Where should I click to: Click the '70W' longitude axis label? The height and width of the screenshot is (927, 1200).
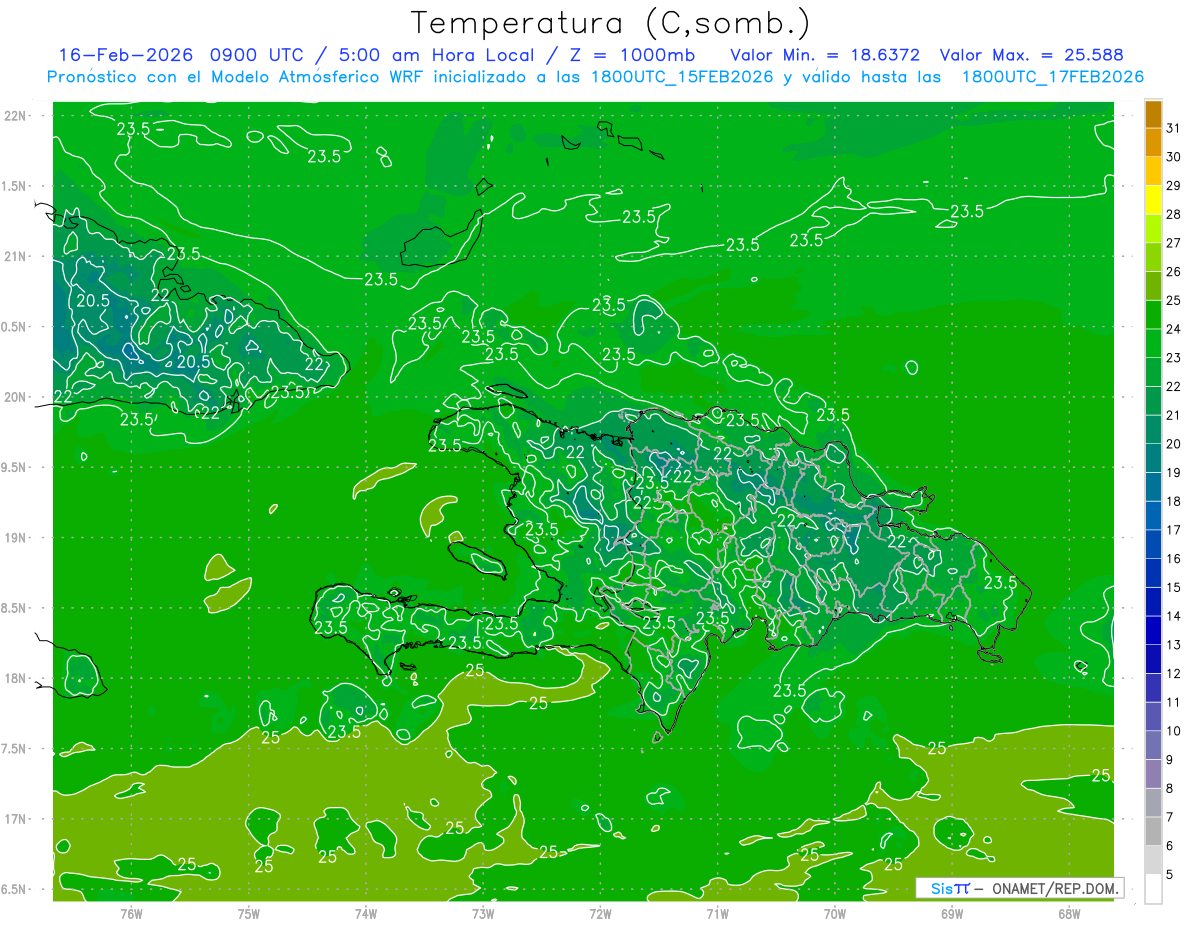tap(834, 913)
